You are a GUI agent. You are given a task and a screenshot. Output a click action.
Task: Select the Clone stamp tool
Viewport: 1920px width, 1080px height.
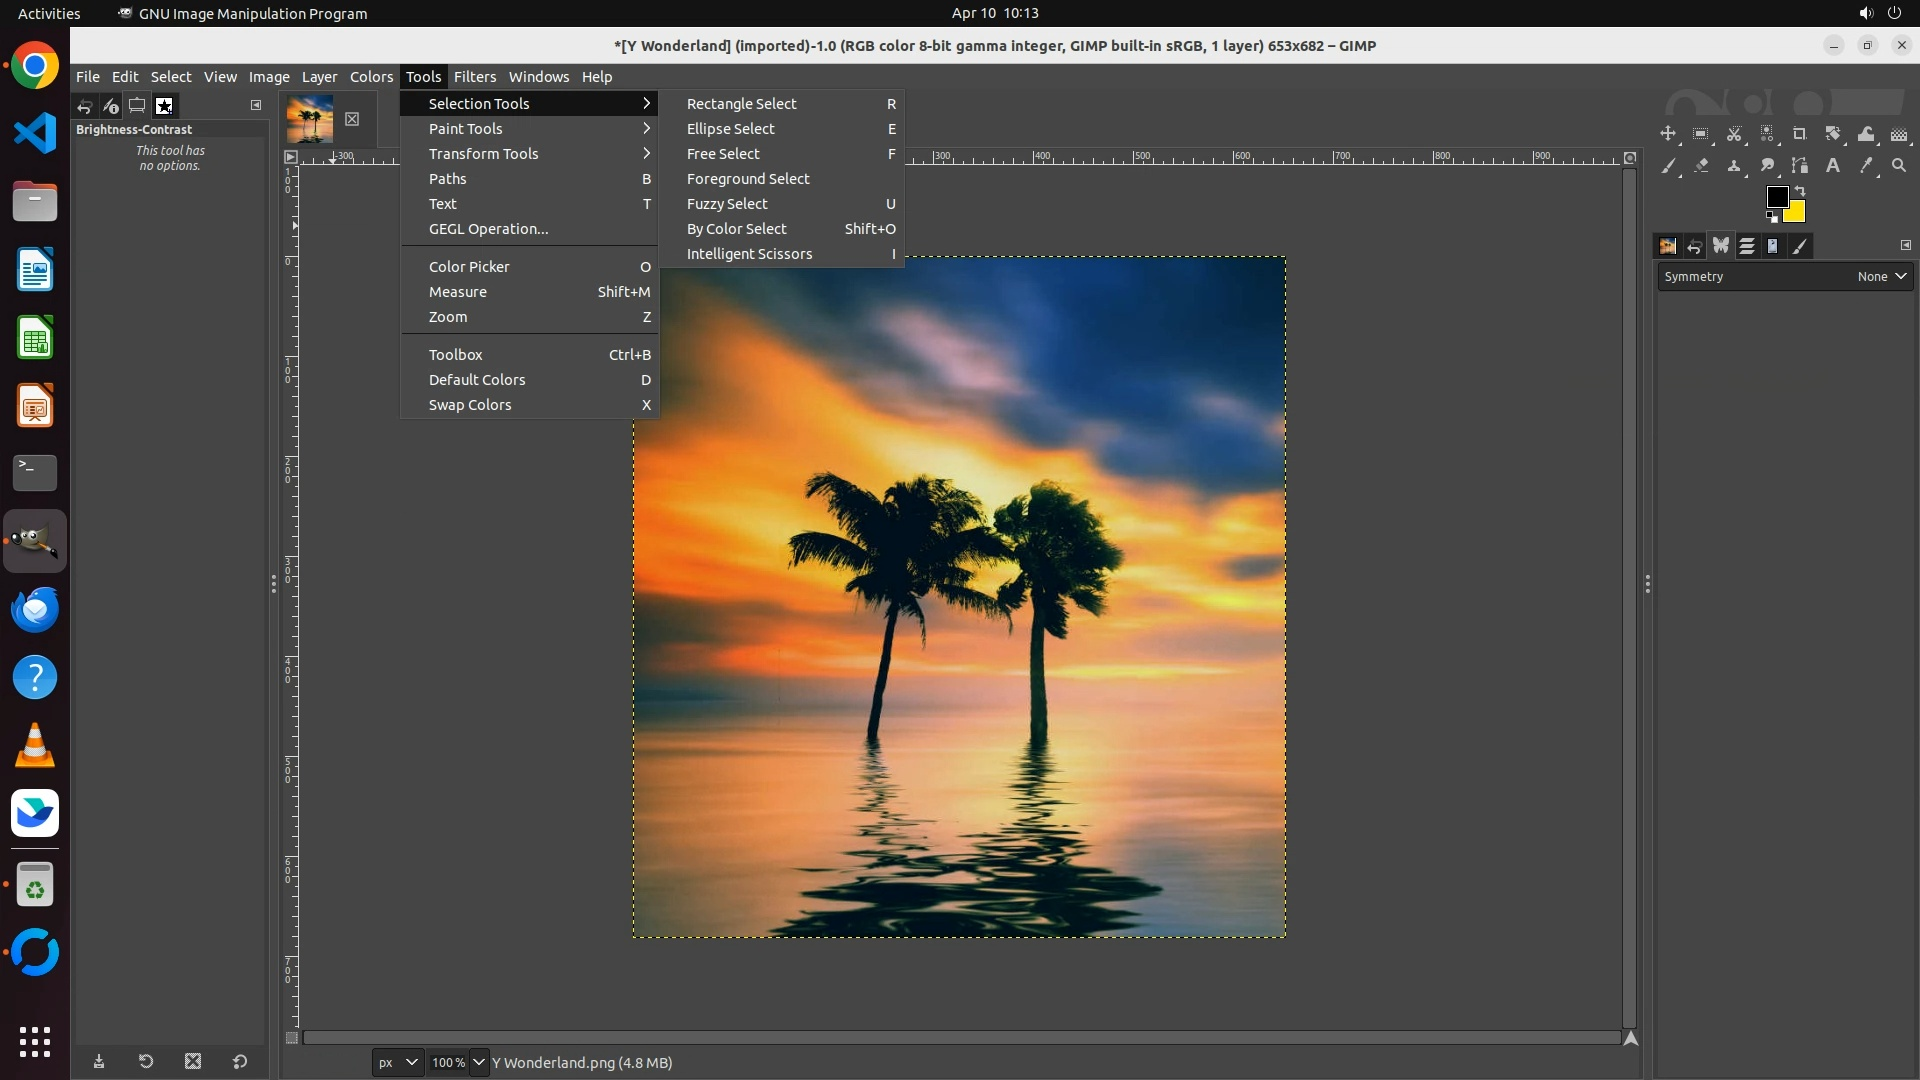pyautogui.click(x=1734, y=166)
